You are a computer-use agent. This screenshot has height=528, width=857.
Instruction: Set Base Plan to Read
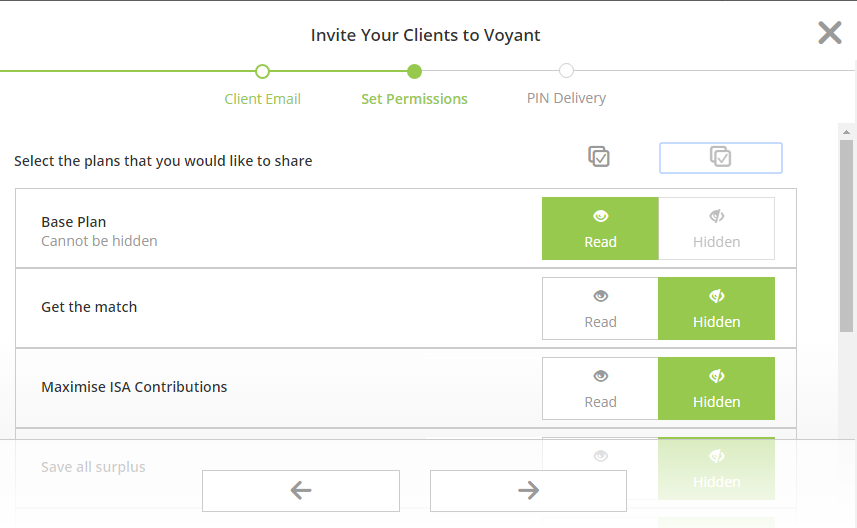(x=600, y=228)
